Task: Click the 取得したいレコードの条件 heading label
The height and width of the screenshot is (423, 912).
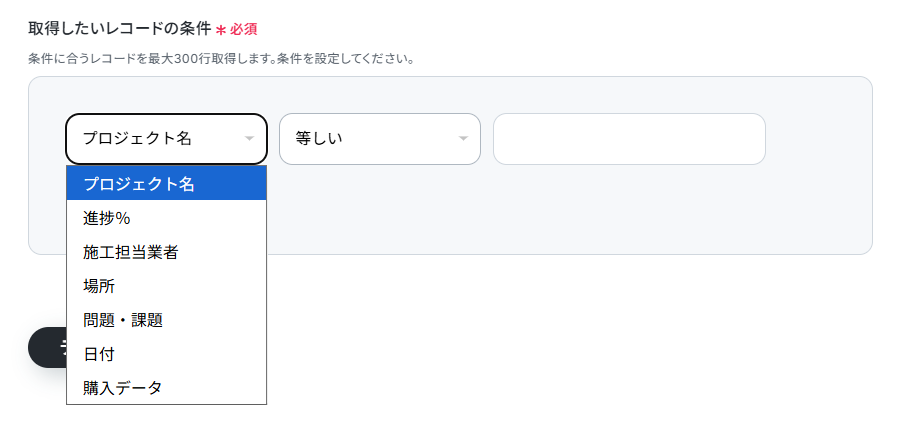Action: [120, 29]
